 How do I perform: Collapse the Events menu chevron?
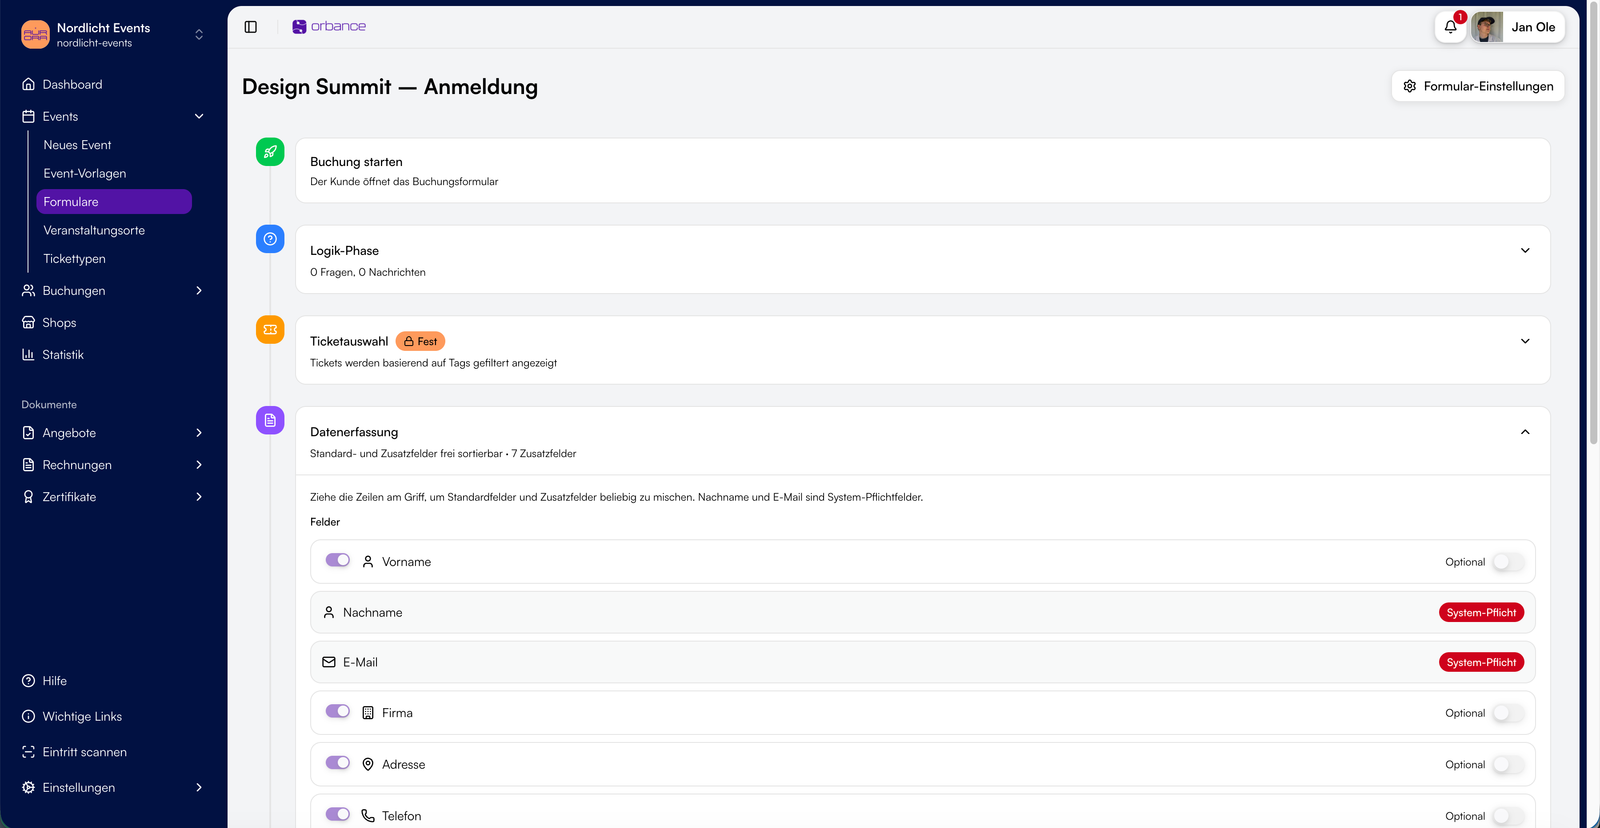tap(199, 117)
